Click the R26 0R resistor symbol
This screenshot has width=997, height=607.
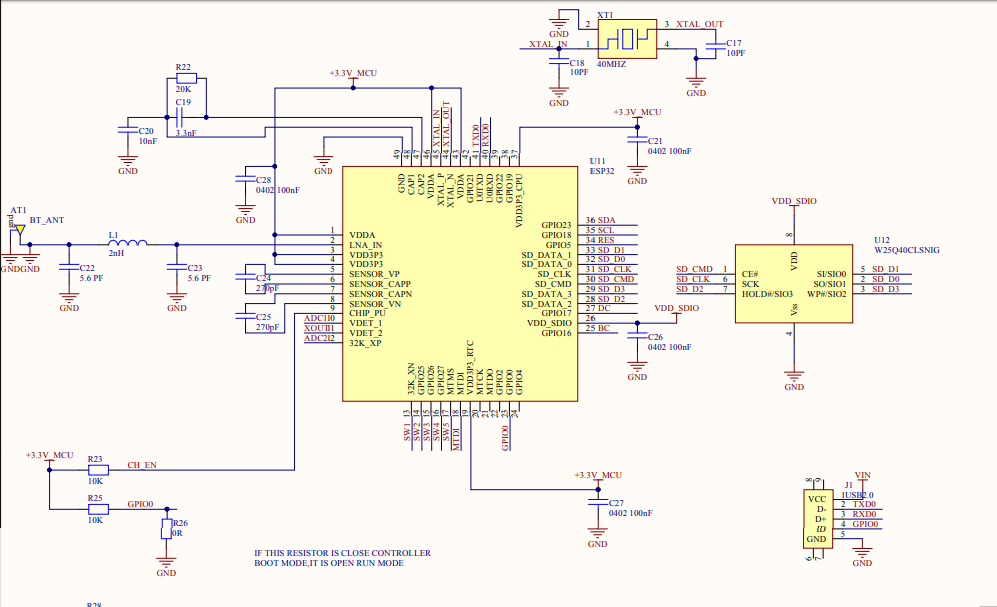point(167,529)
